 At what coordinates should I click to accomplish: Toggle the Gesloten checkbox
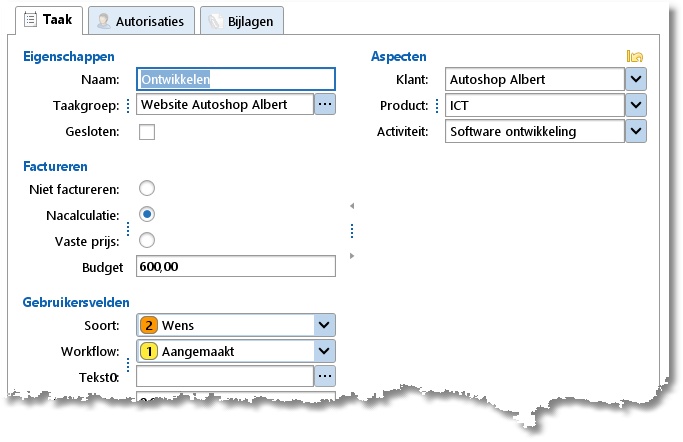click(147, 132)
